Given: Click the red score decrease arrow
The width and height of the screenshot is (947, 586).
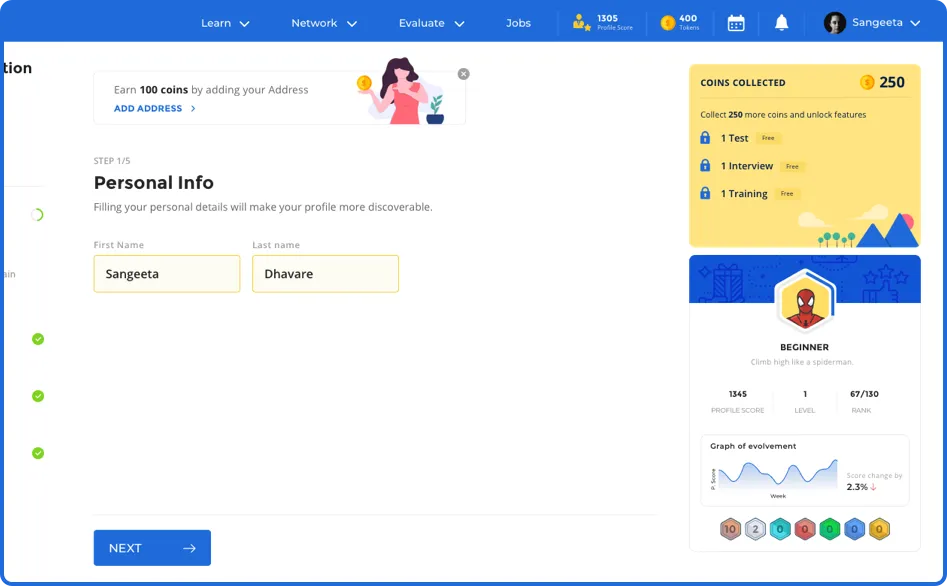Looking at the screenshot, I should point(873,487).
